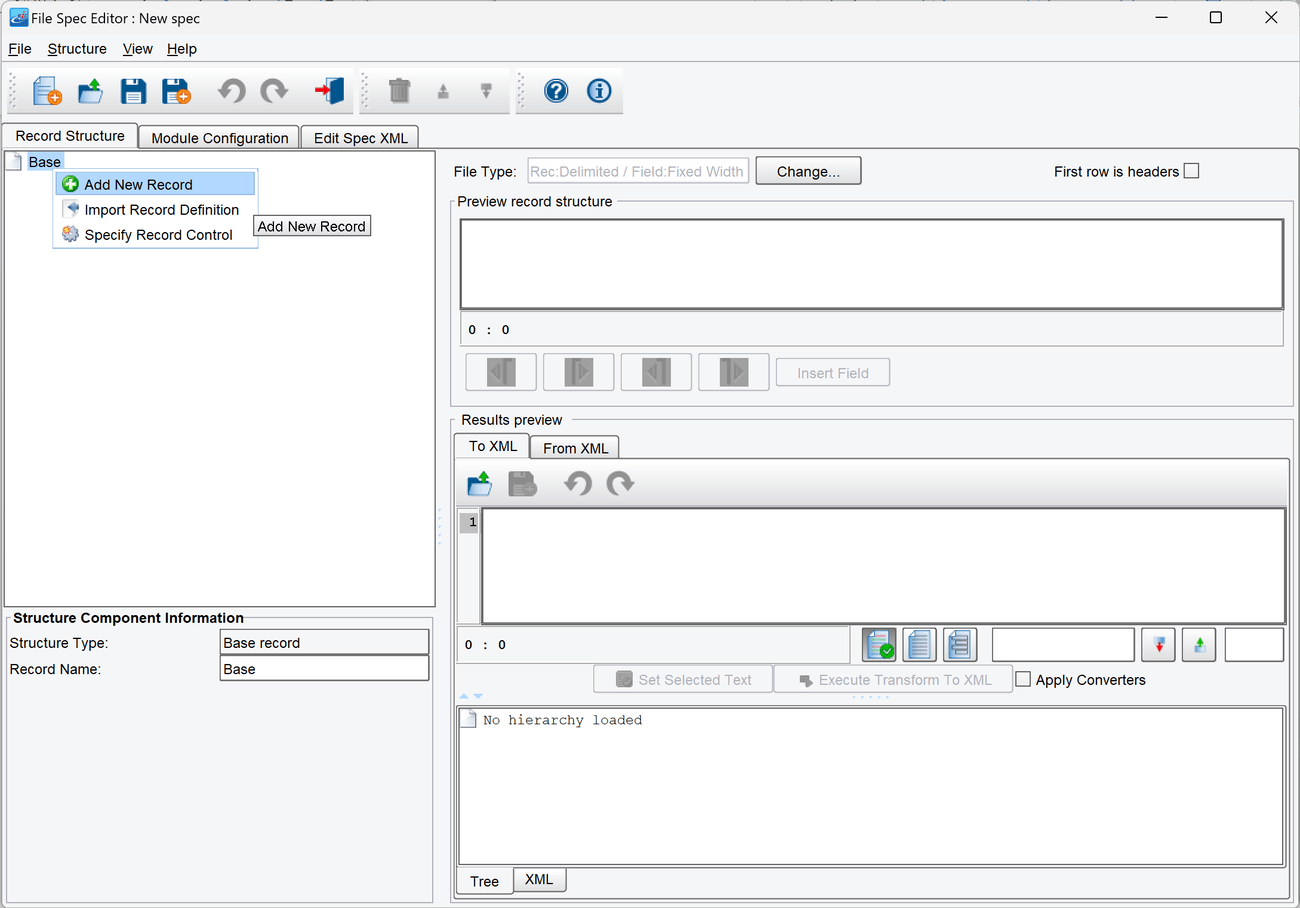Viewport: 1300px width, 908px height.
Task: Click line number 1 in editor gutter
Action: (473, 522)
